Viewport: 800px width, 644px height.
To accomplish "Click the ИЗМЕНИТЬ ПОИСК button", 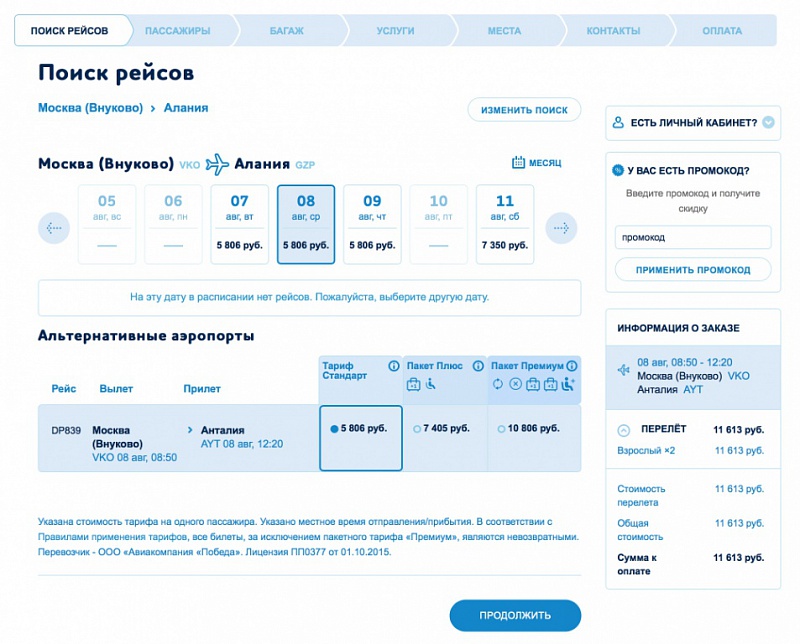I will pos(524,110).
